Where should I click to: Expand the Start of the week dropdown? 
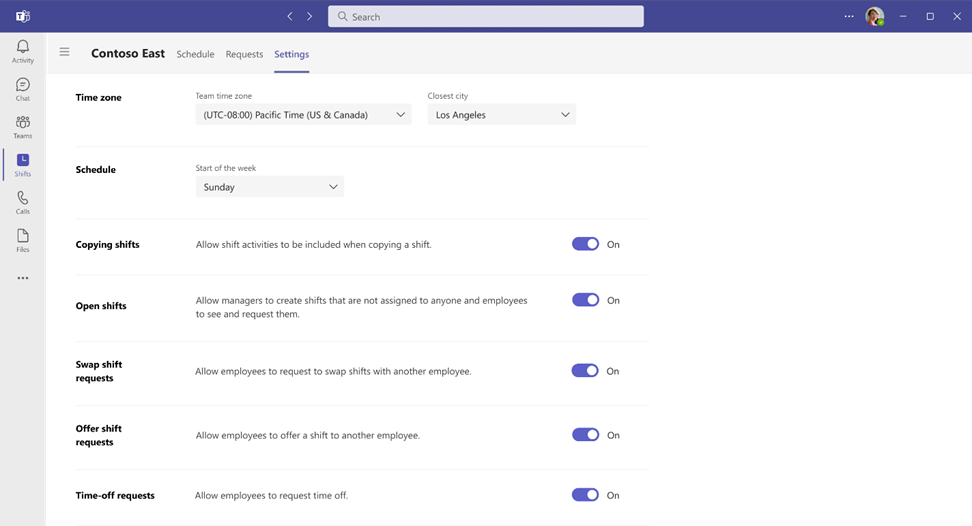click(269, 187)
